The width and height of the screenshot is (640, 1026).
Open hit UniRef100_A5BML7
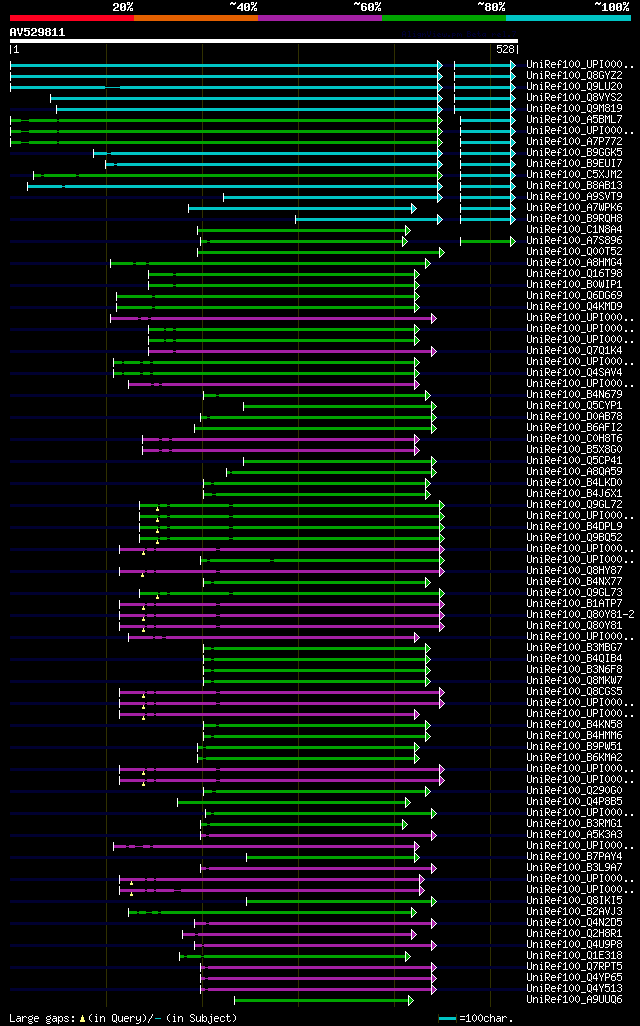pyautogui.click(x=575, y=120)
